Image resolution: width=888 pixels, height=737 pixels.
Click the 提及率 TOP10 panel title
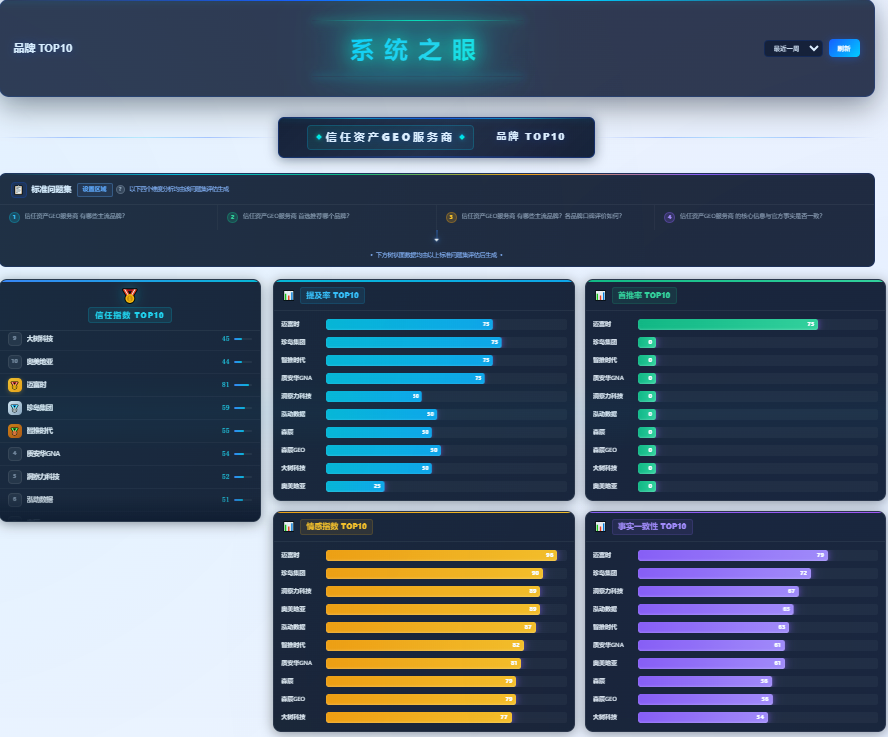tap(332, 295)
